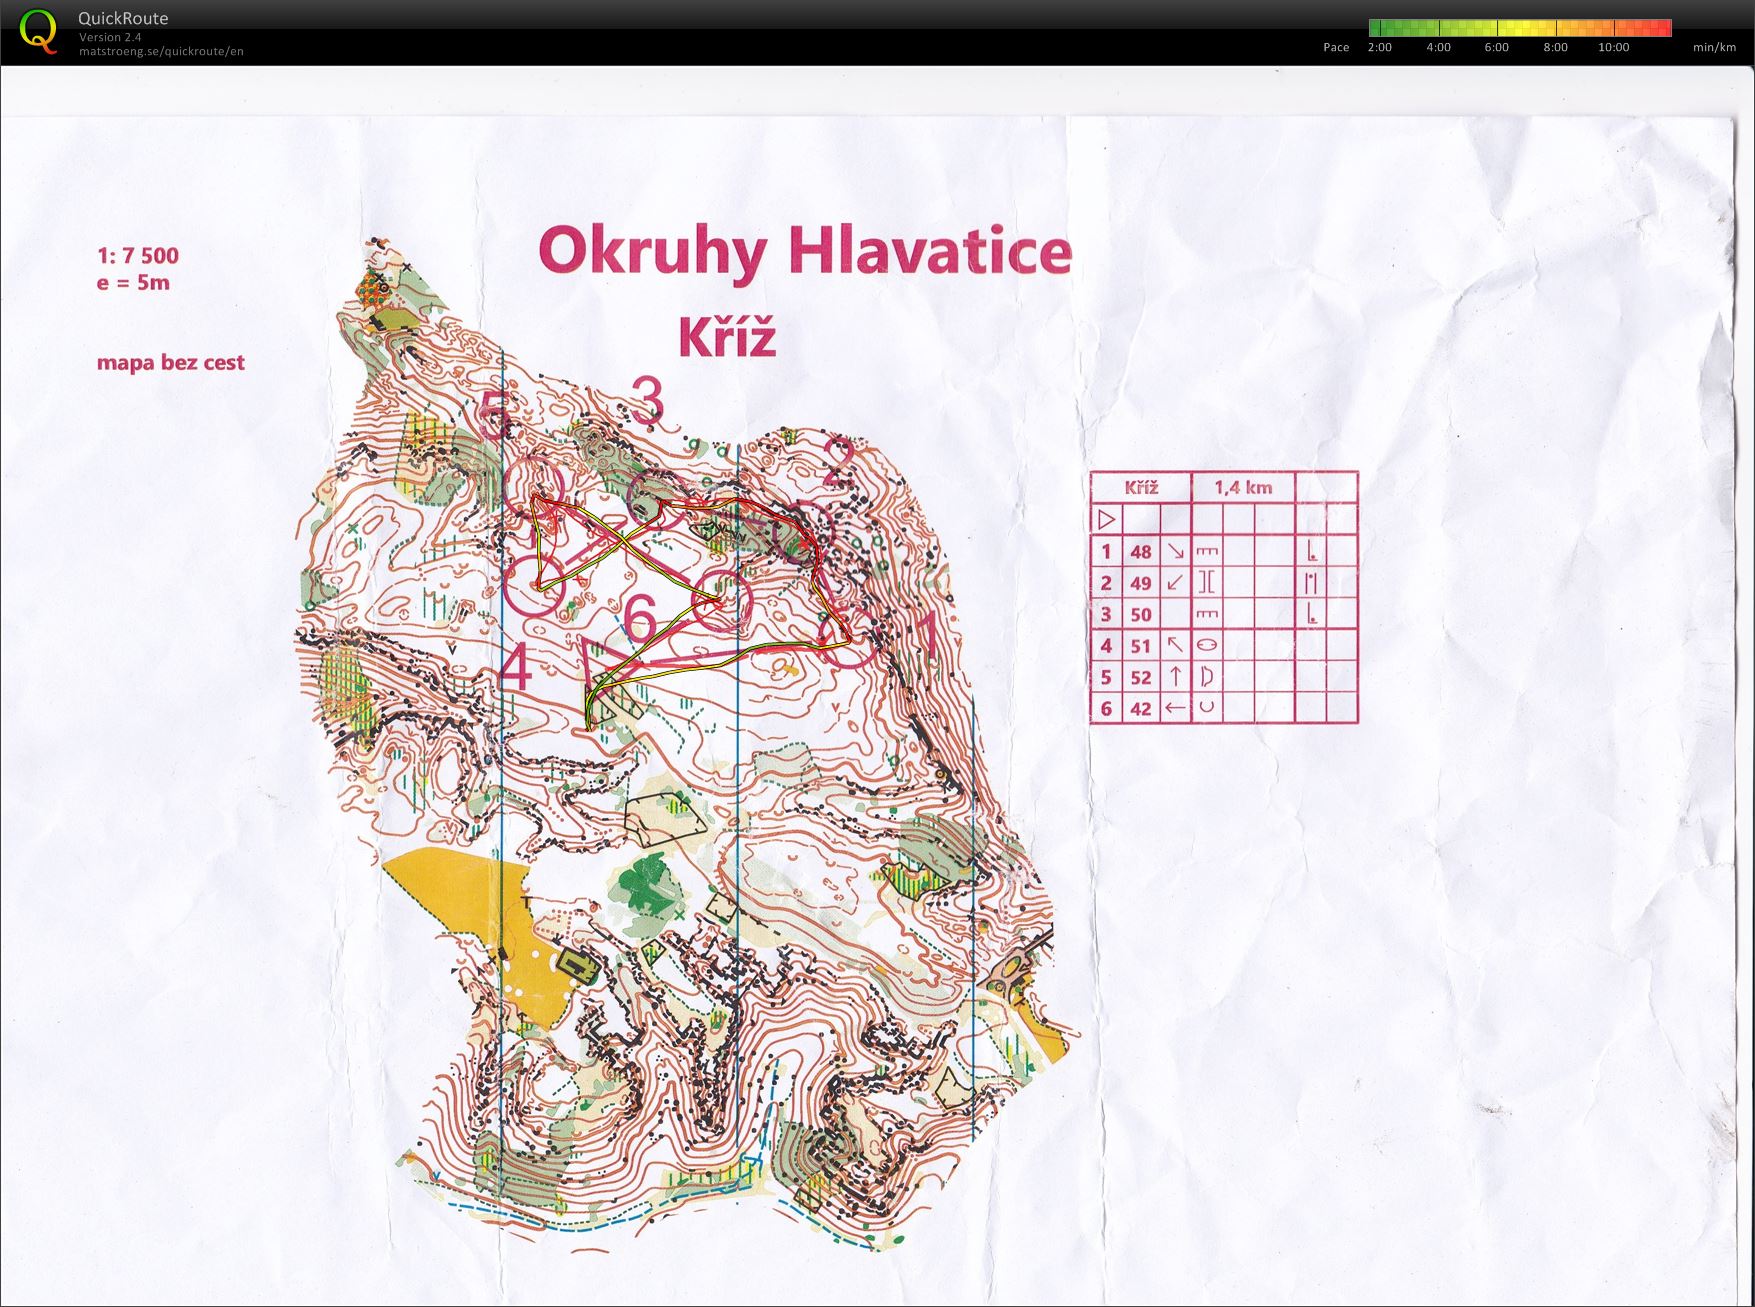Click control circle 4 on the map
The height and width of the screenshot is (1307, 1755).
(534, 586)
